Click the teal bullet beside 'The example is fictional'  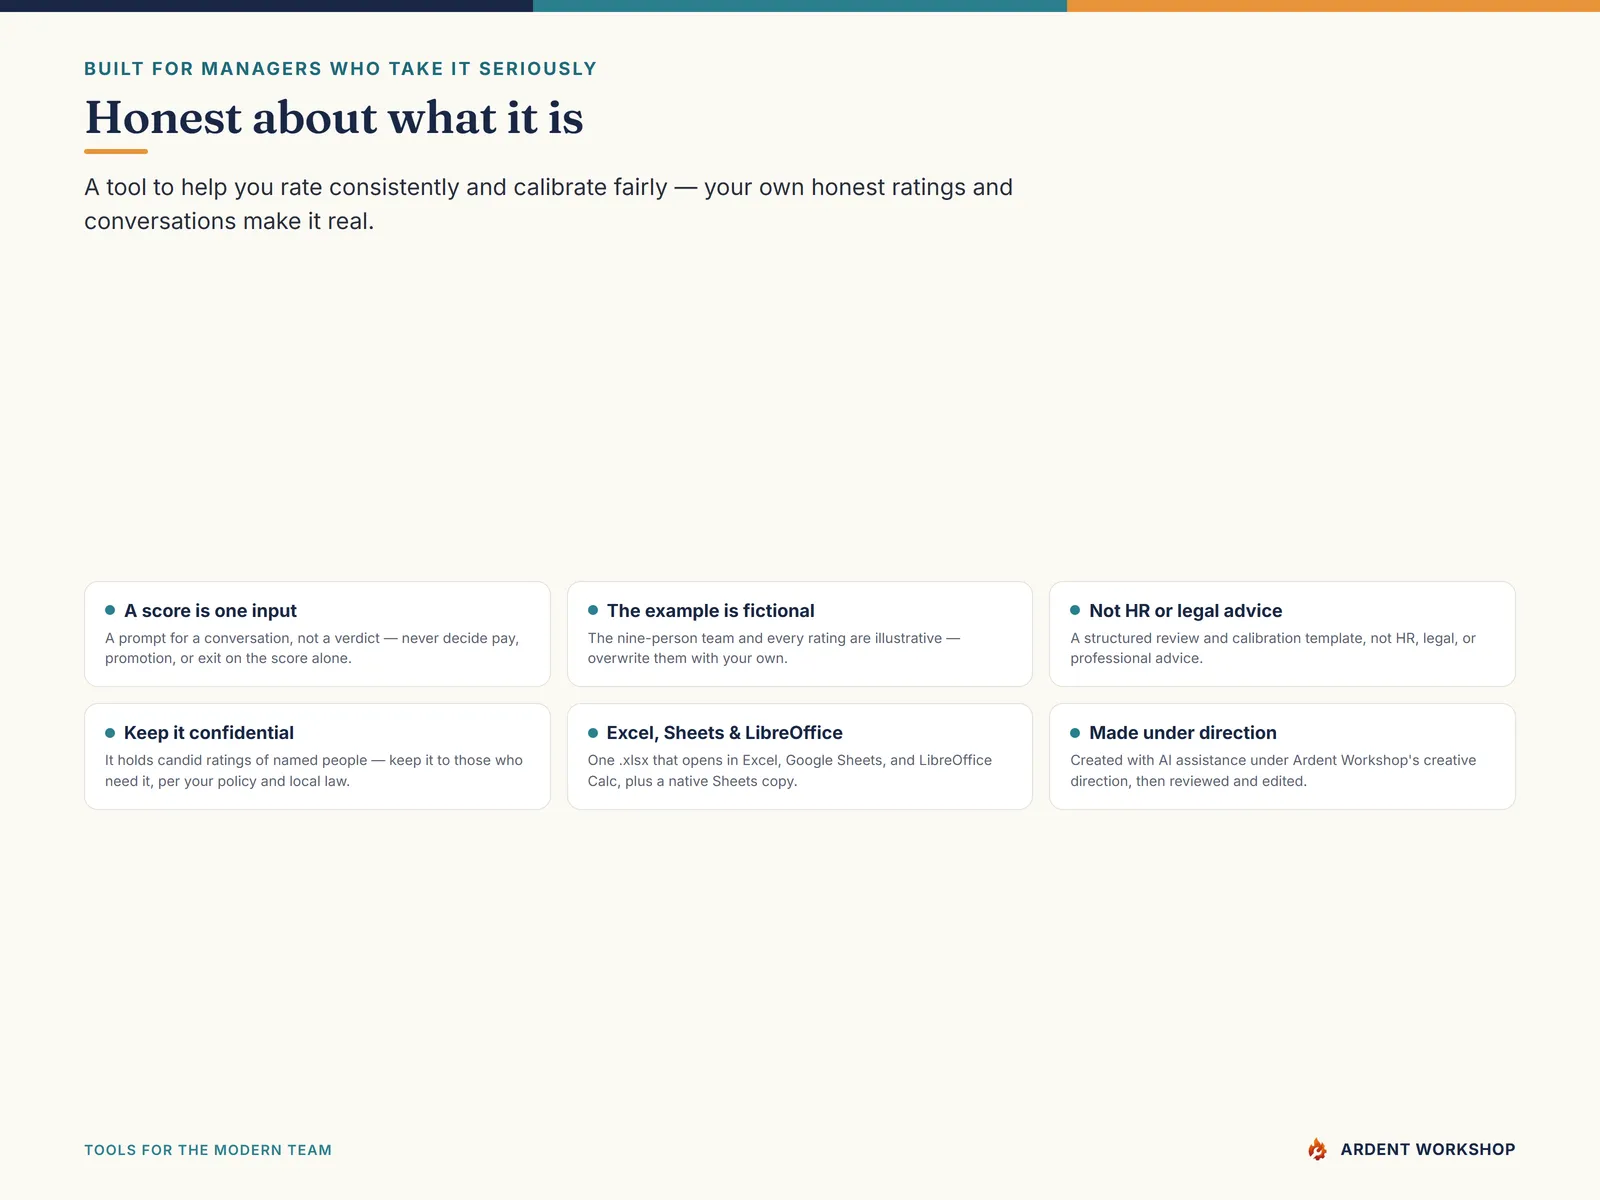coord(593,610)
